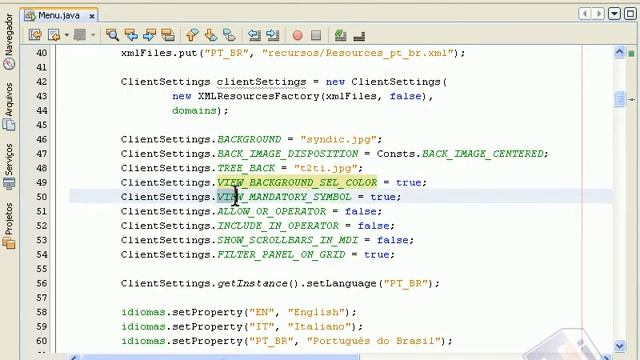The height and width of the screenshot is (360, 640).
Task: Click Shift Line Right icon
Action: click(x=273, y=35)
